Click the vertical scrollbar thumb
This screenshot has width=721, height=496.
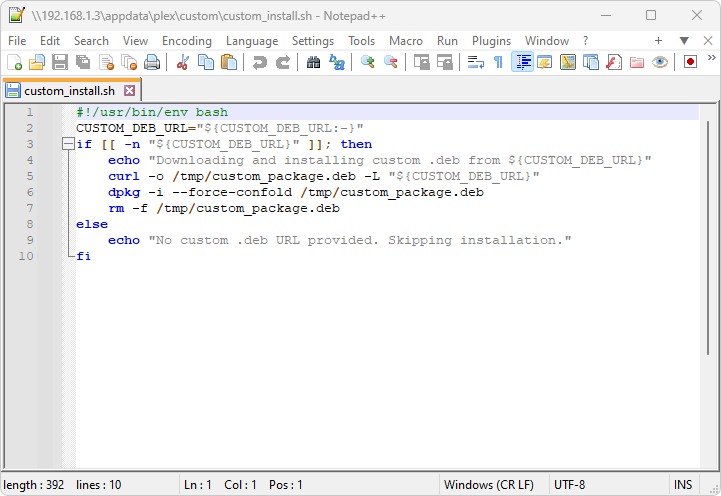tap(708, 237)
